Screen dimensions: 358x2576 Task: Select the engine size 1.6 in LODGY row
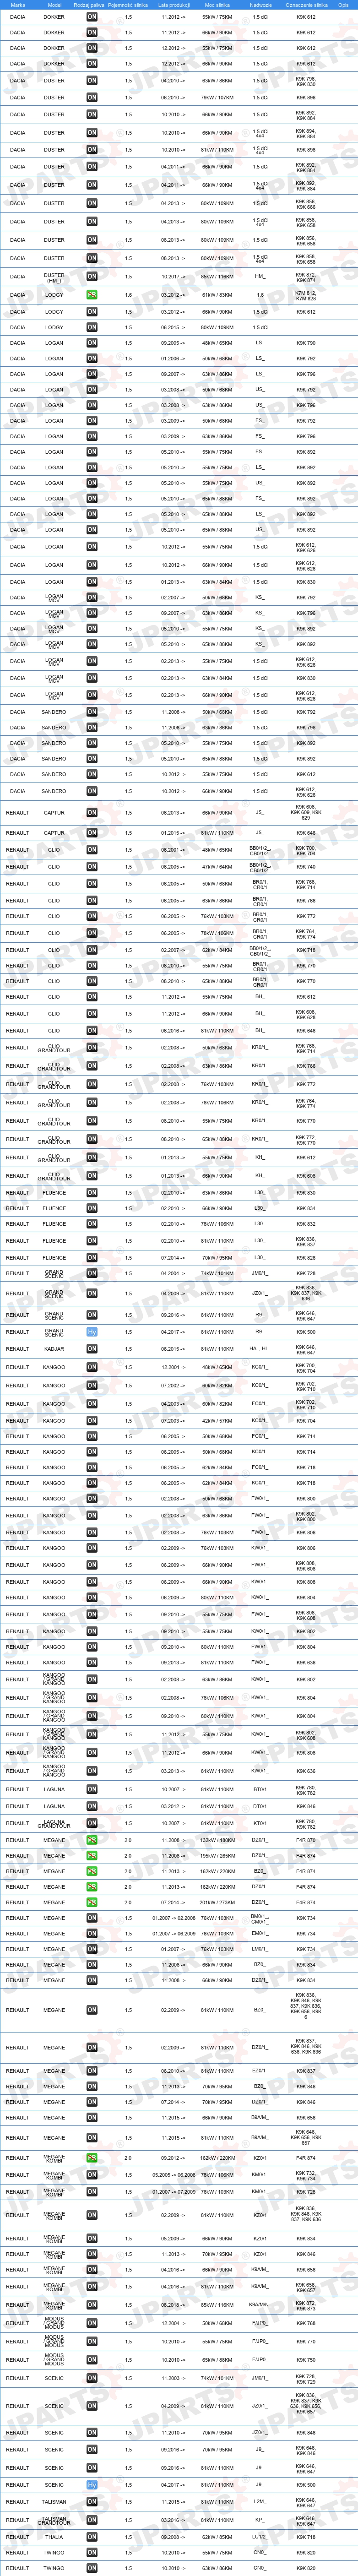128,295
